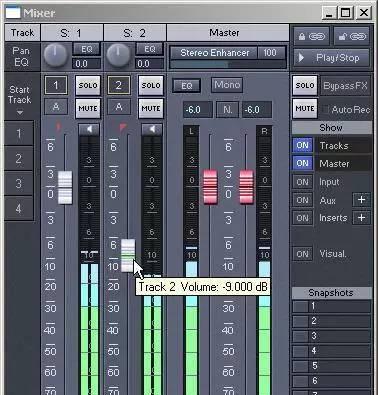Solo track 2
378x395 pixels.
[151, 85]
